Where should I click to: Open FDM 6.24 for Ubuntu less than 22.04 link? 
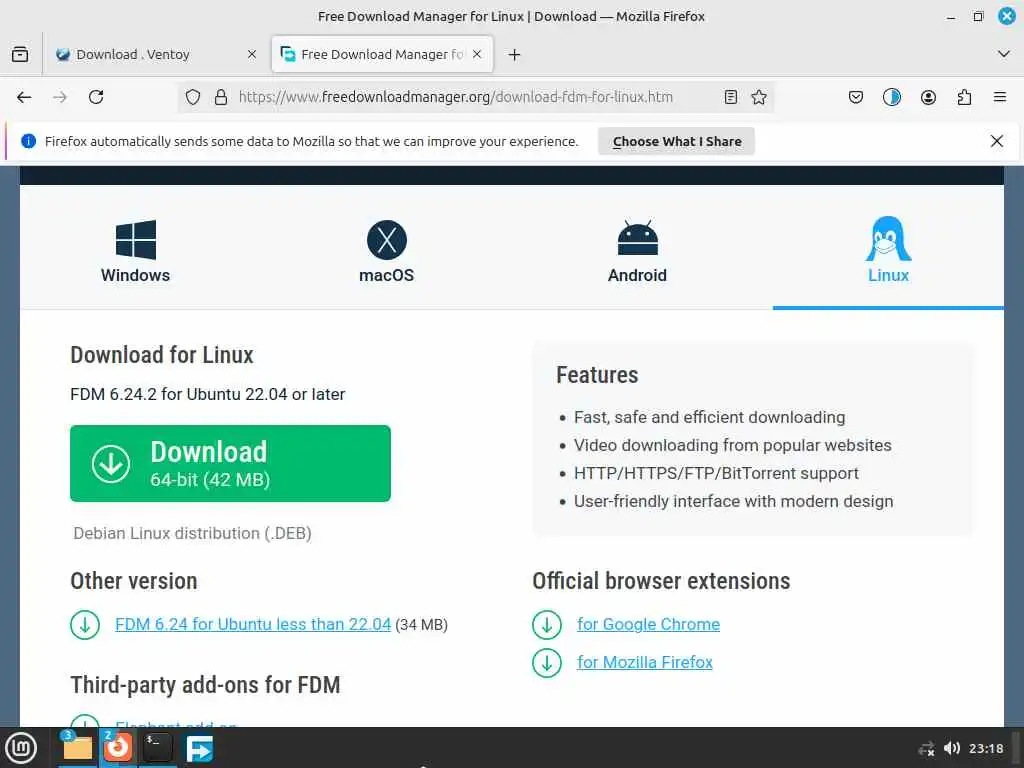point(253,624)
